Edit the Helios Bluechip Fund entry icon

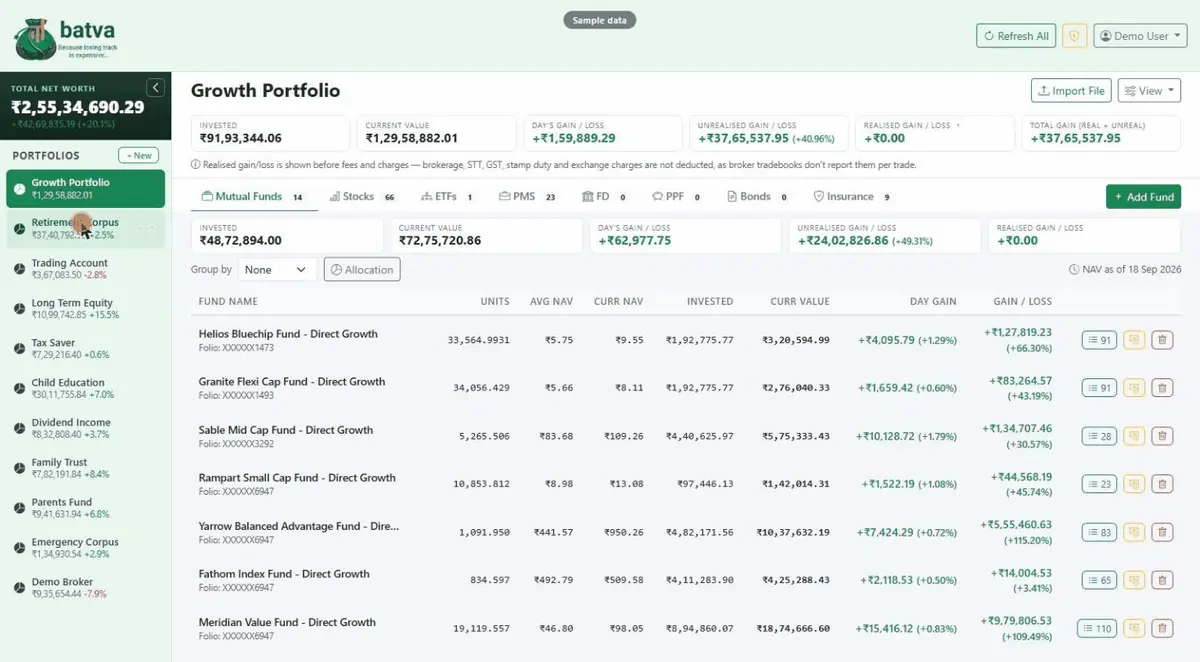[x=1134, y=340]
